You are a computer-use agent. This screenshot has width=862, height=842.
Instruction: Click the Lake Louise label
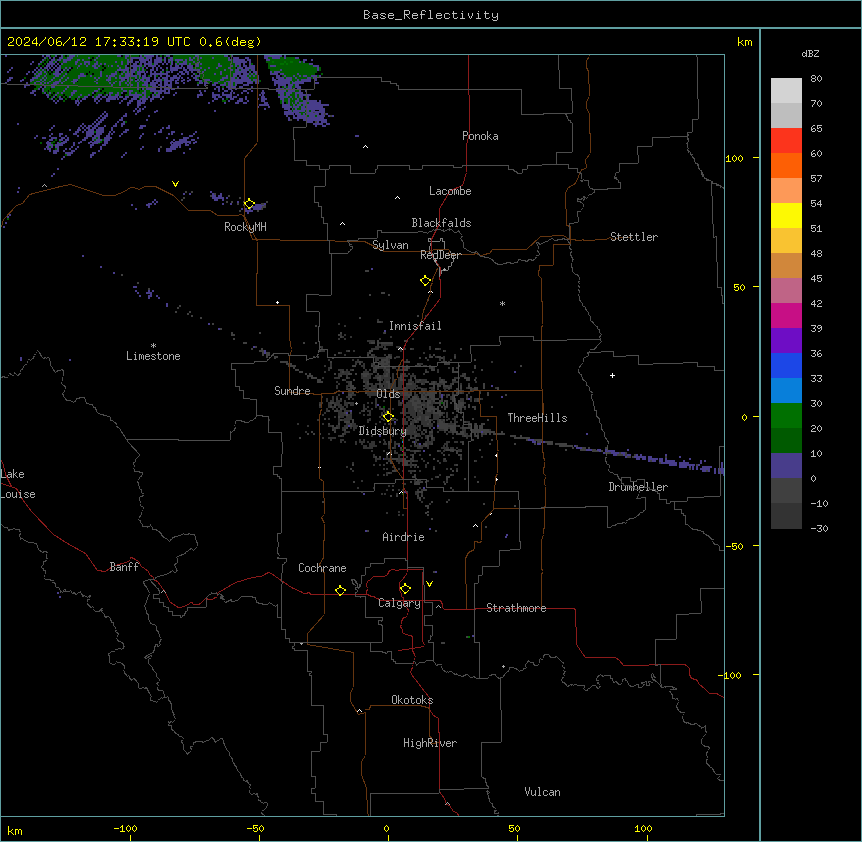[x=18, y=484]
